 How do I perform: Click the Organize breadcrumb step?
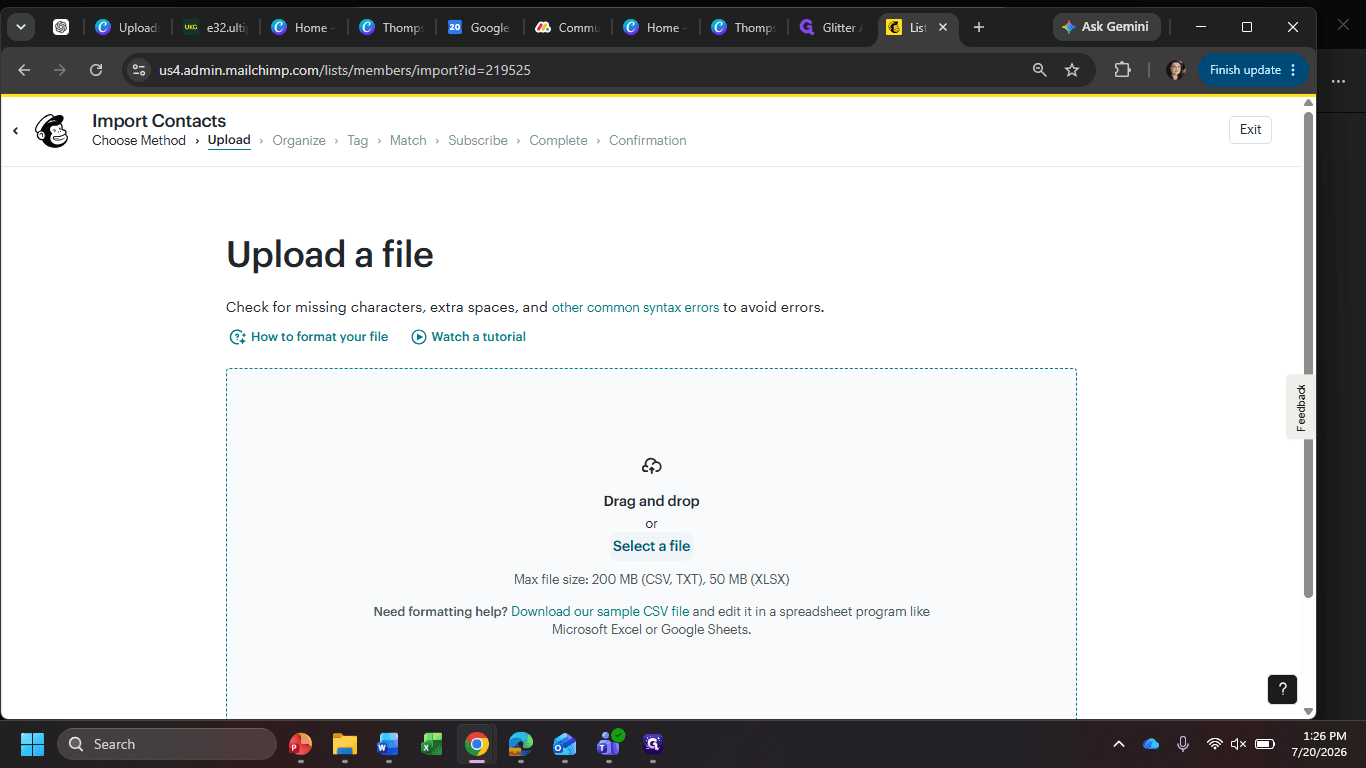click(299, 141)
